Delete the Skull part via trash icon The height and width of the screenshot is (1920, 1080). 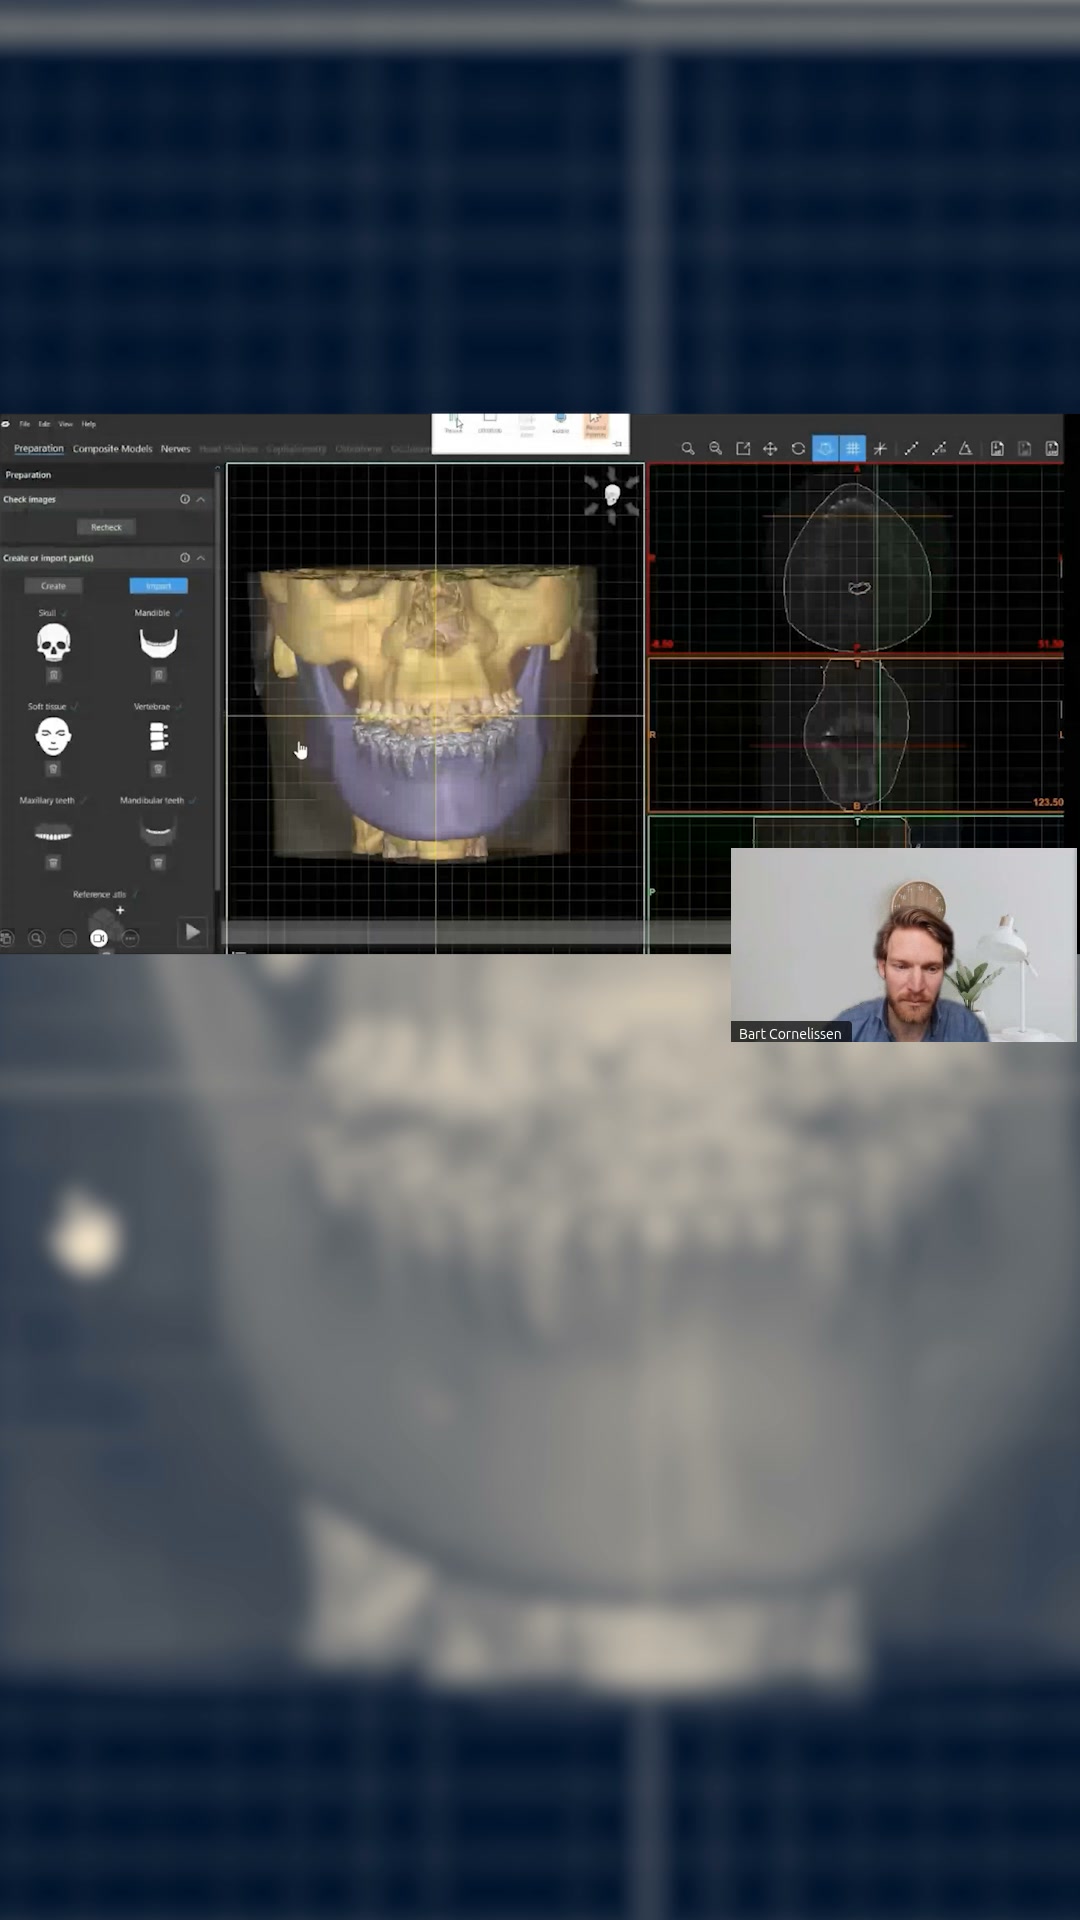click(x=54, y=675)
